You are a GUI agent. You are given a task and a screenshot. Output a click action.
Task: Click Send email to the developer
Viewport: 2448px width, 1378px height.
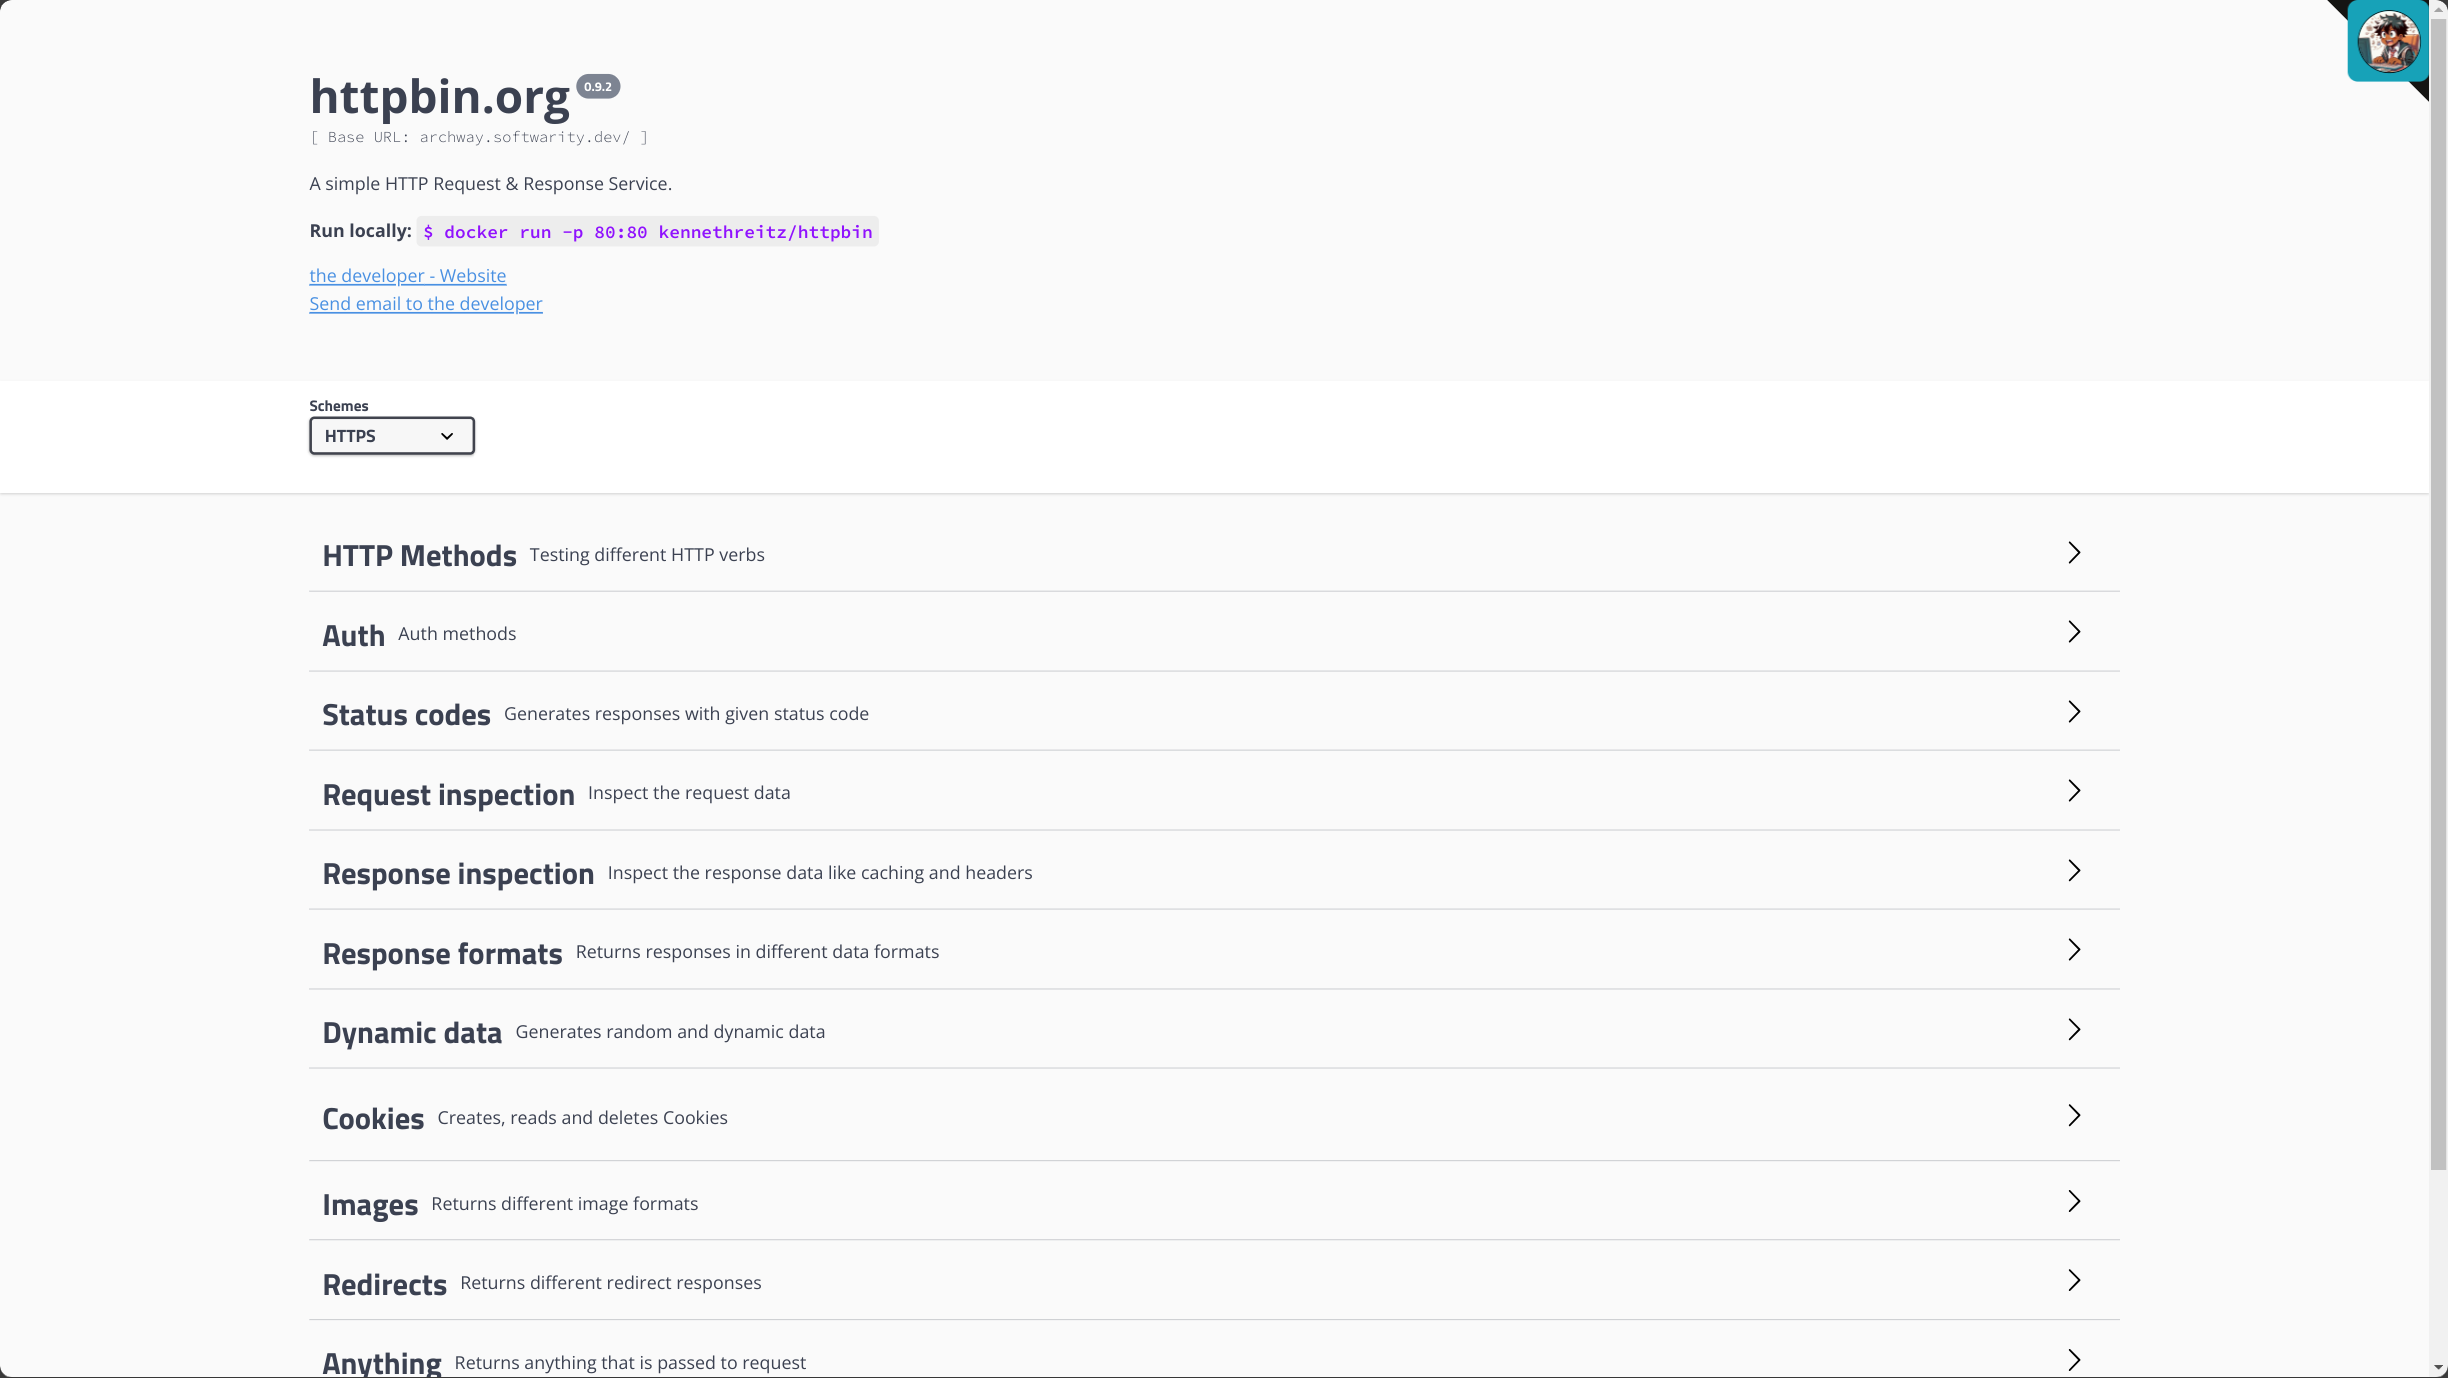(426, 304)
